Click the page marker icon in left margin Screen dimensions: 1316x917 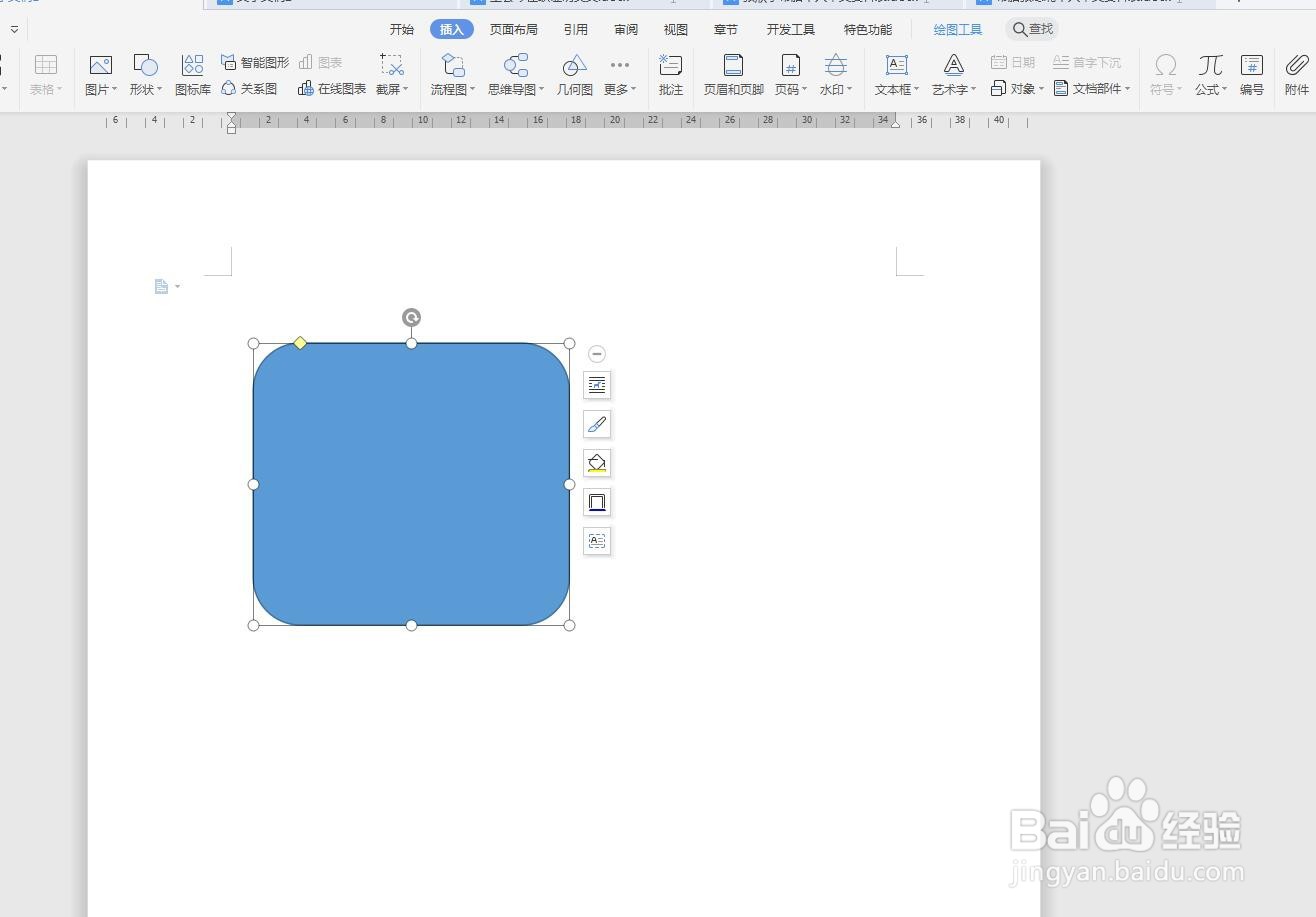161,287
